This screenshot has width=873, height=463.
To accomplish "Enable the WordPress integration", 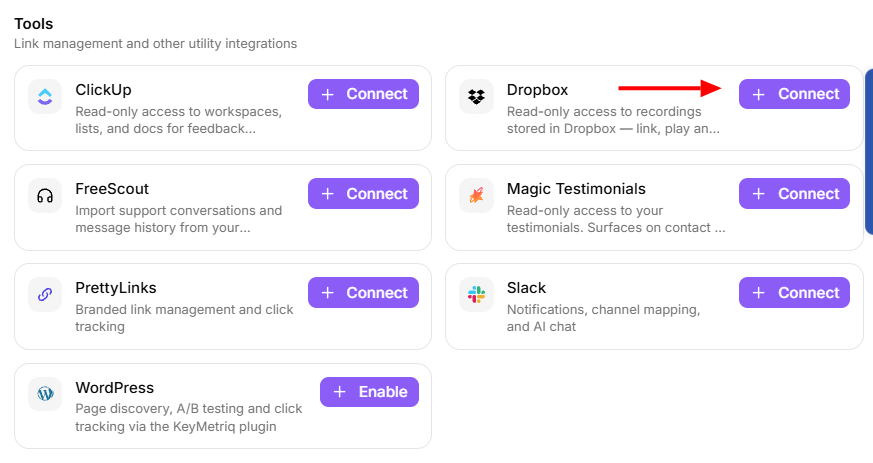I will click(x=370, y=392).
